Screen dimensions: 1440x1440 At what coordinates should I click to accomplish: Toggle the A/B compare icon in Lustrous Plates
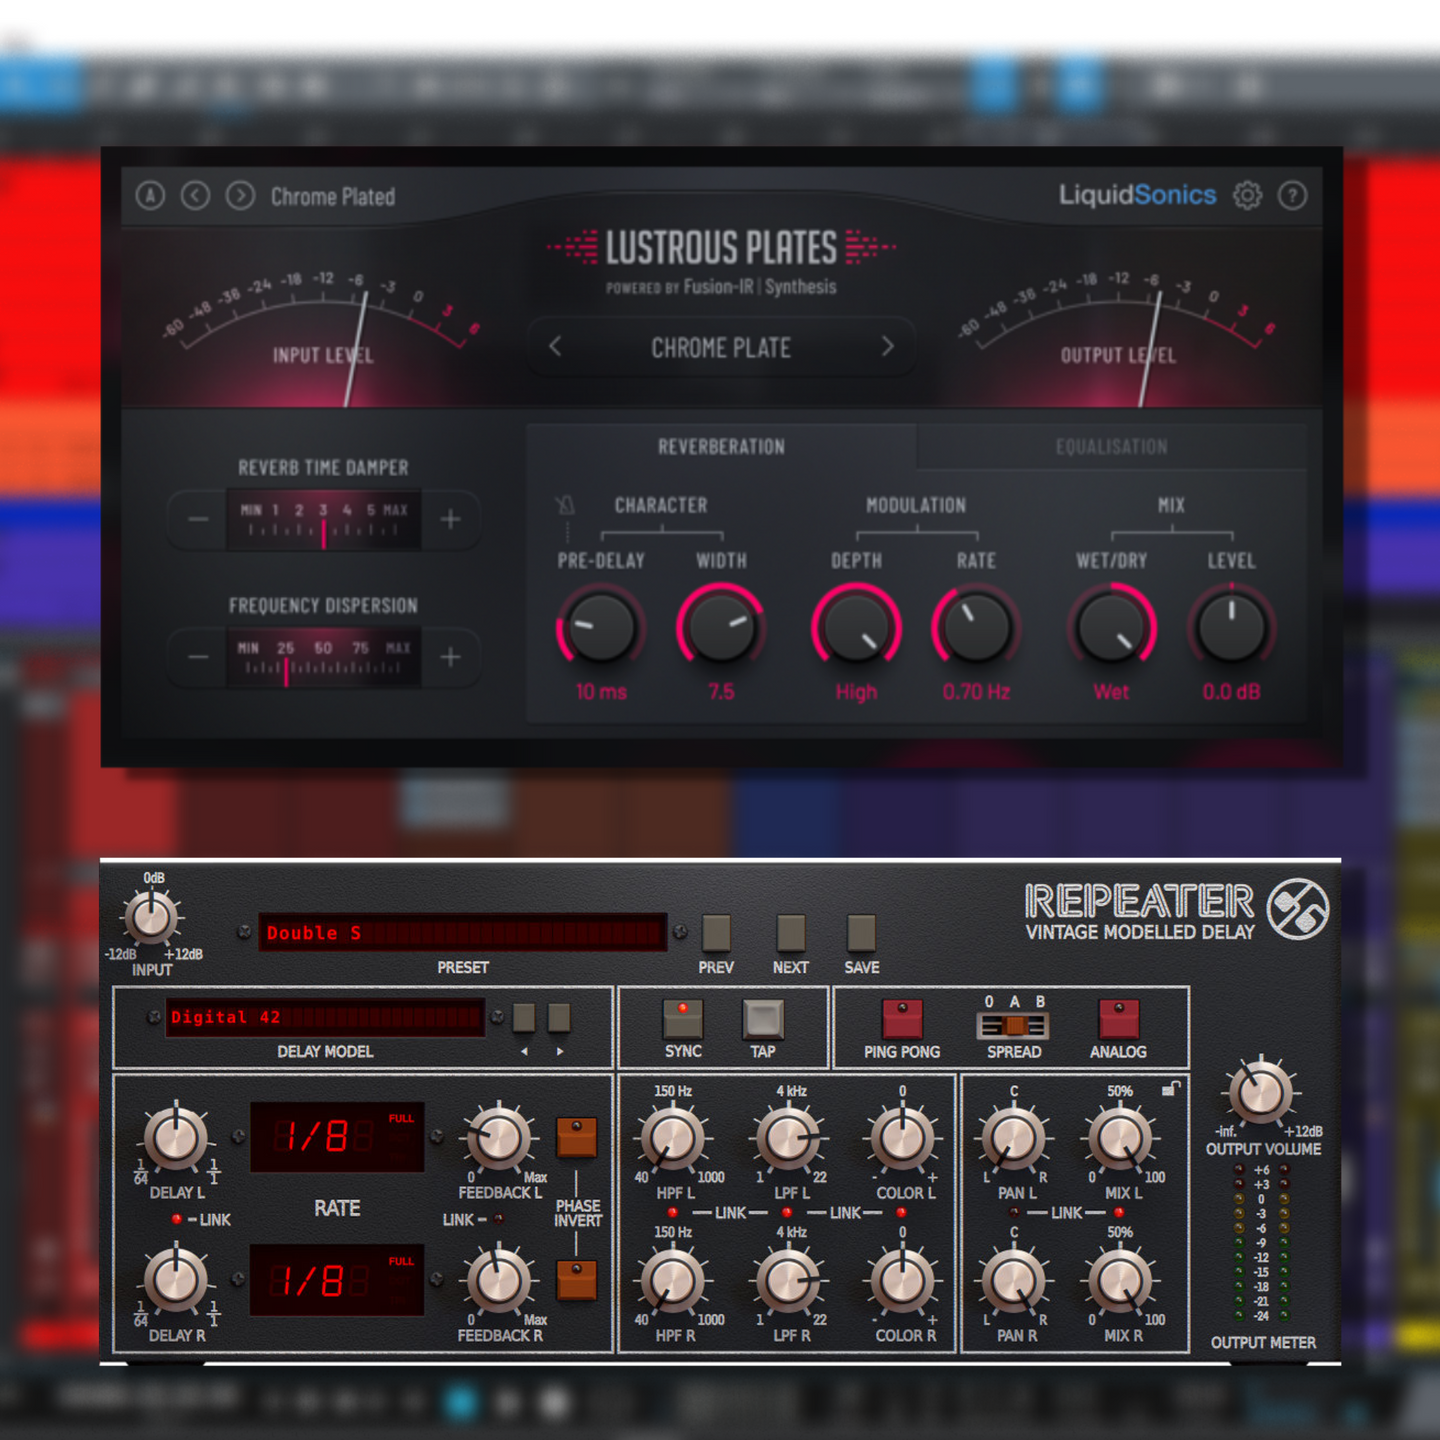coord(150,196)
